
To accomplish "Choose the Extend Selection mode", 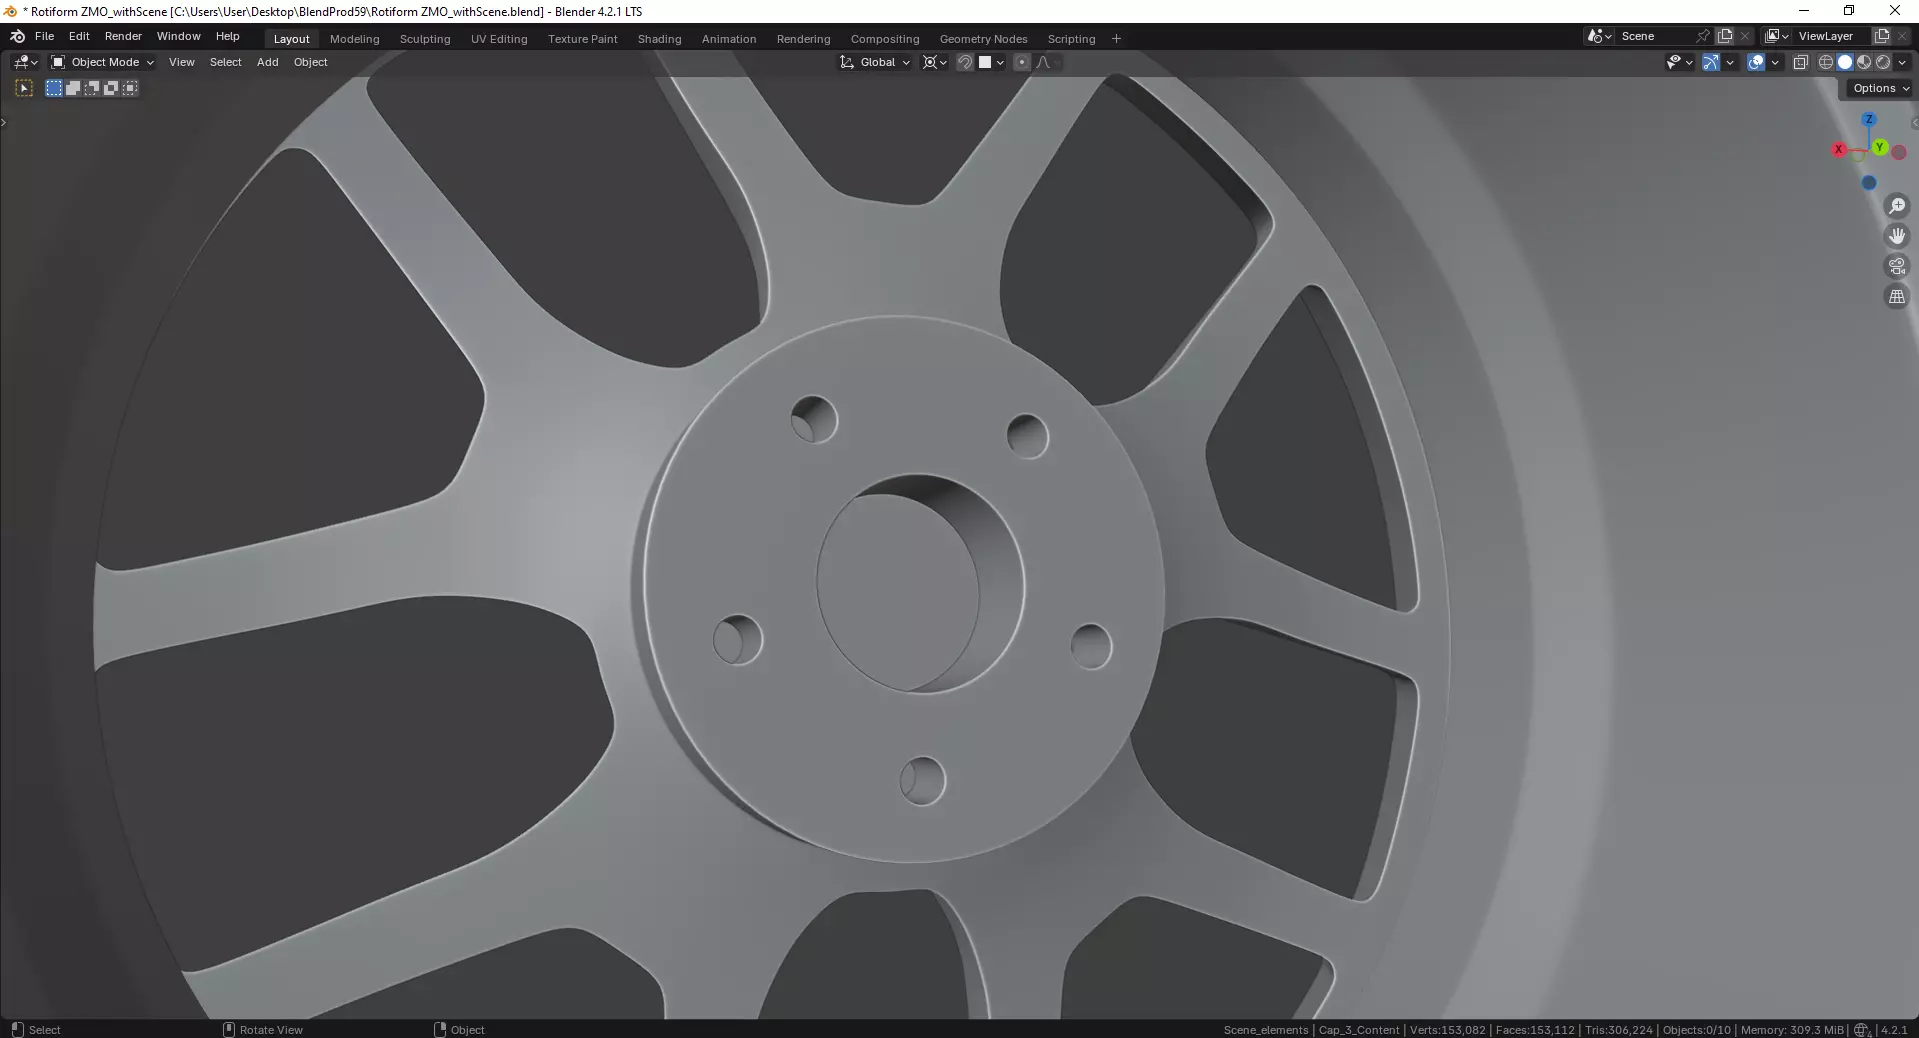I will coord(73,88).
